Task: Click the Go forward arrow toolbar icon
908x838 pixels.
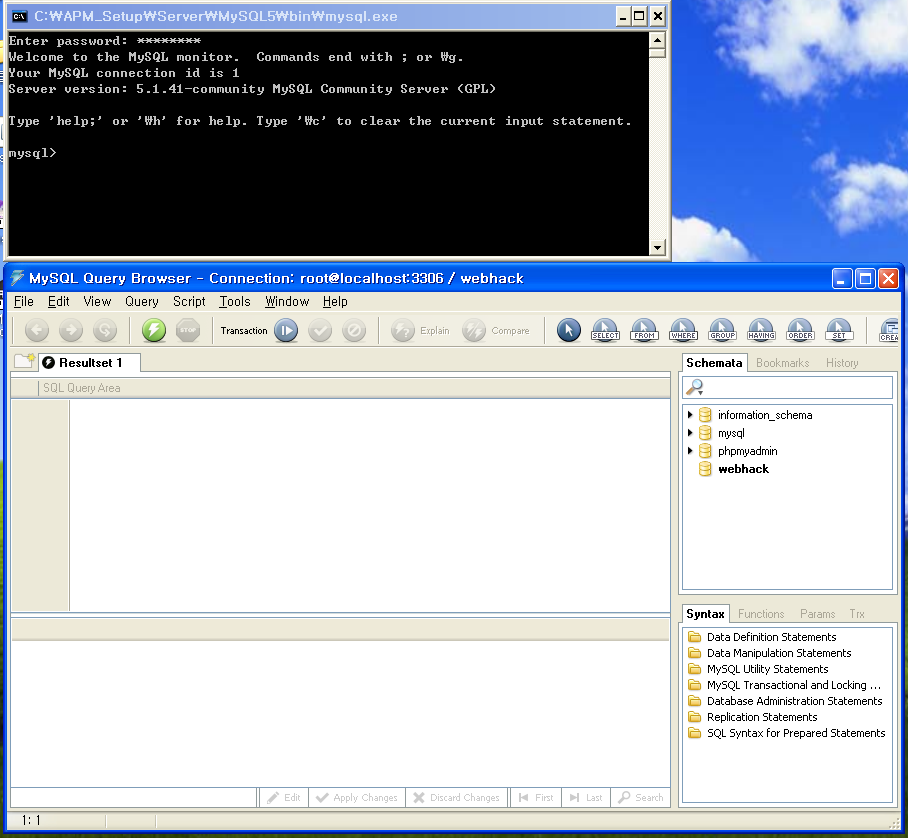Action: [x=71, y=330]
